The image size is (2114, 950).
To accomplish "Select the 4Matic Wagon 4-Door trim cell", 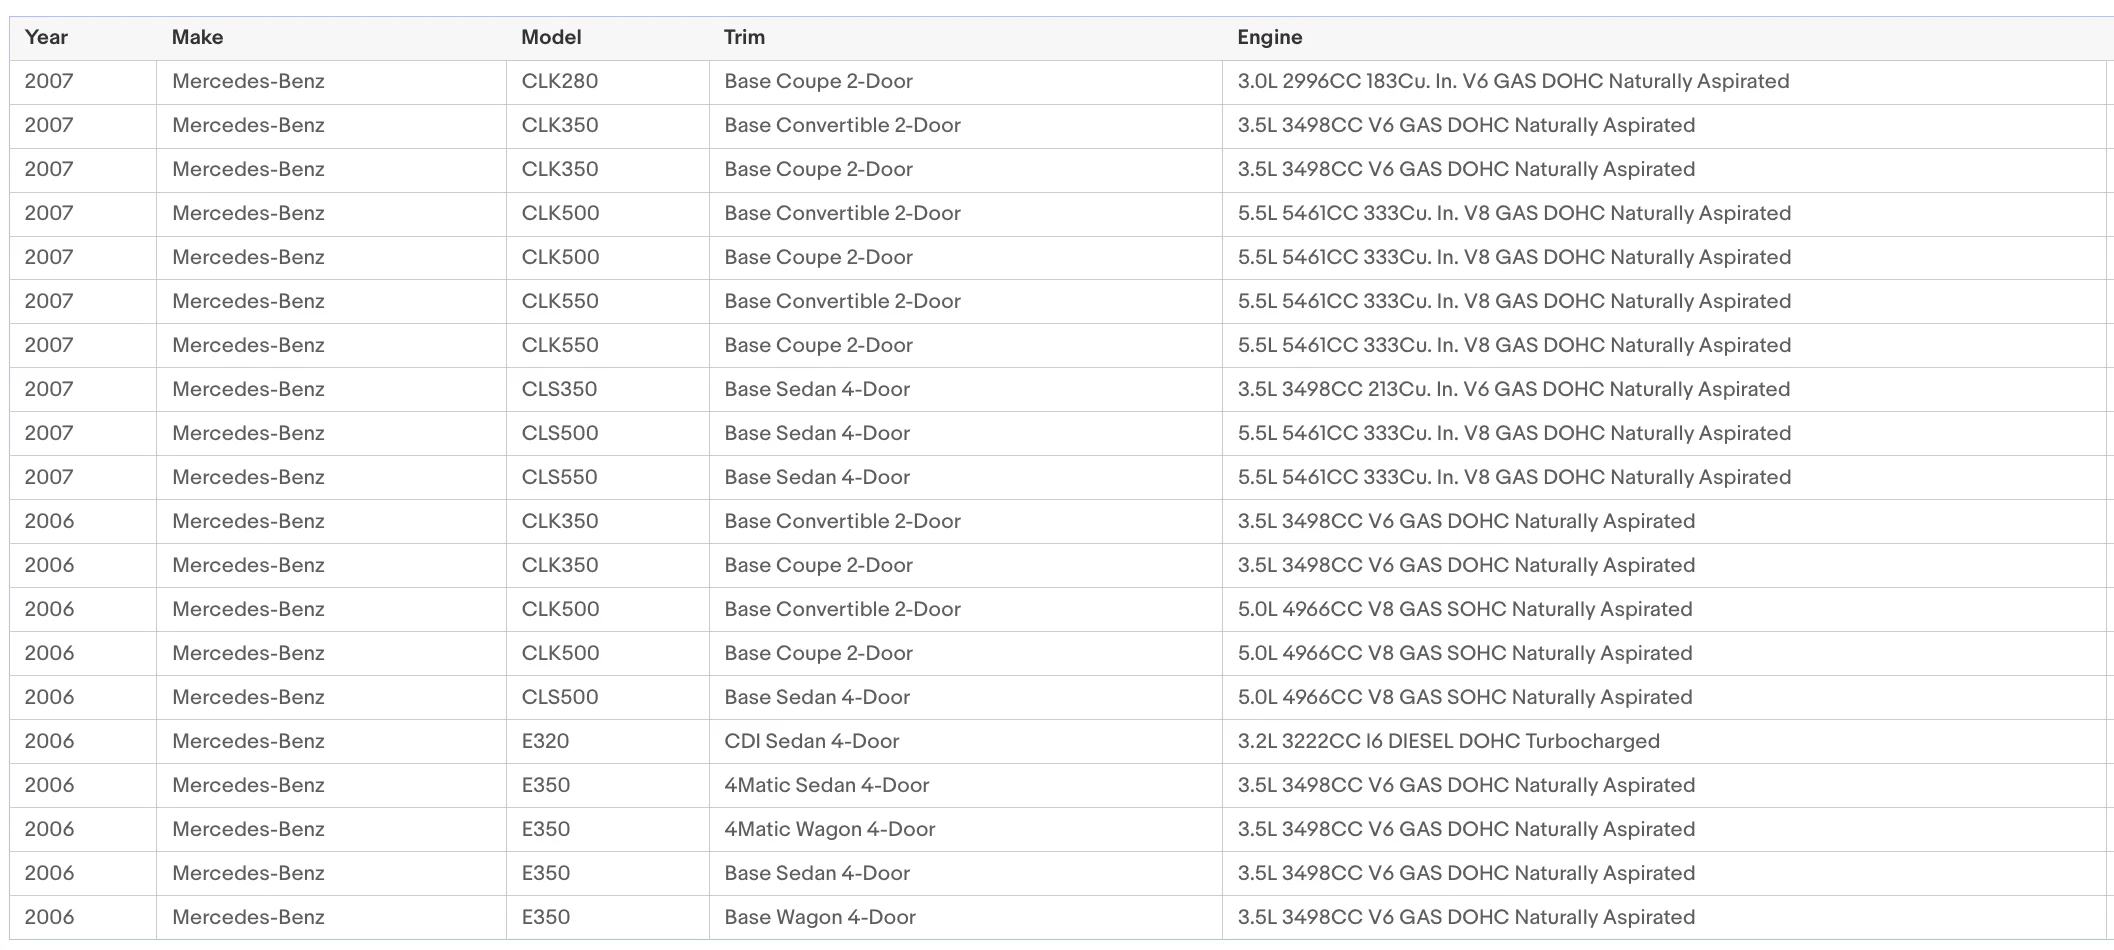I will [x=966, y=830].
